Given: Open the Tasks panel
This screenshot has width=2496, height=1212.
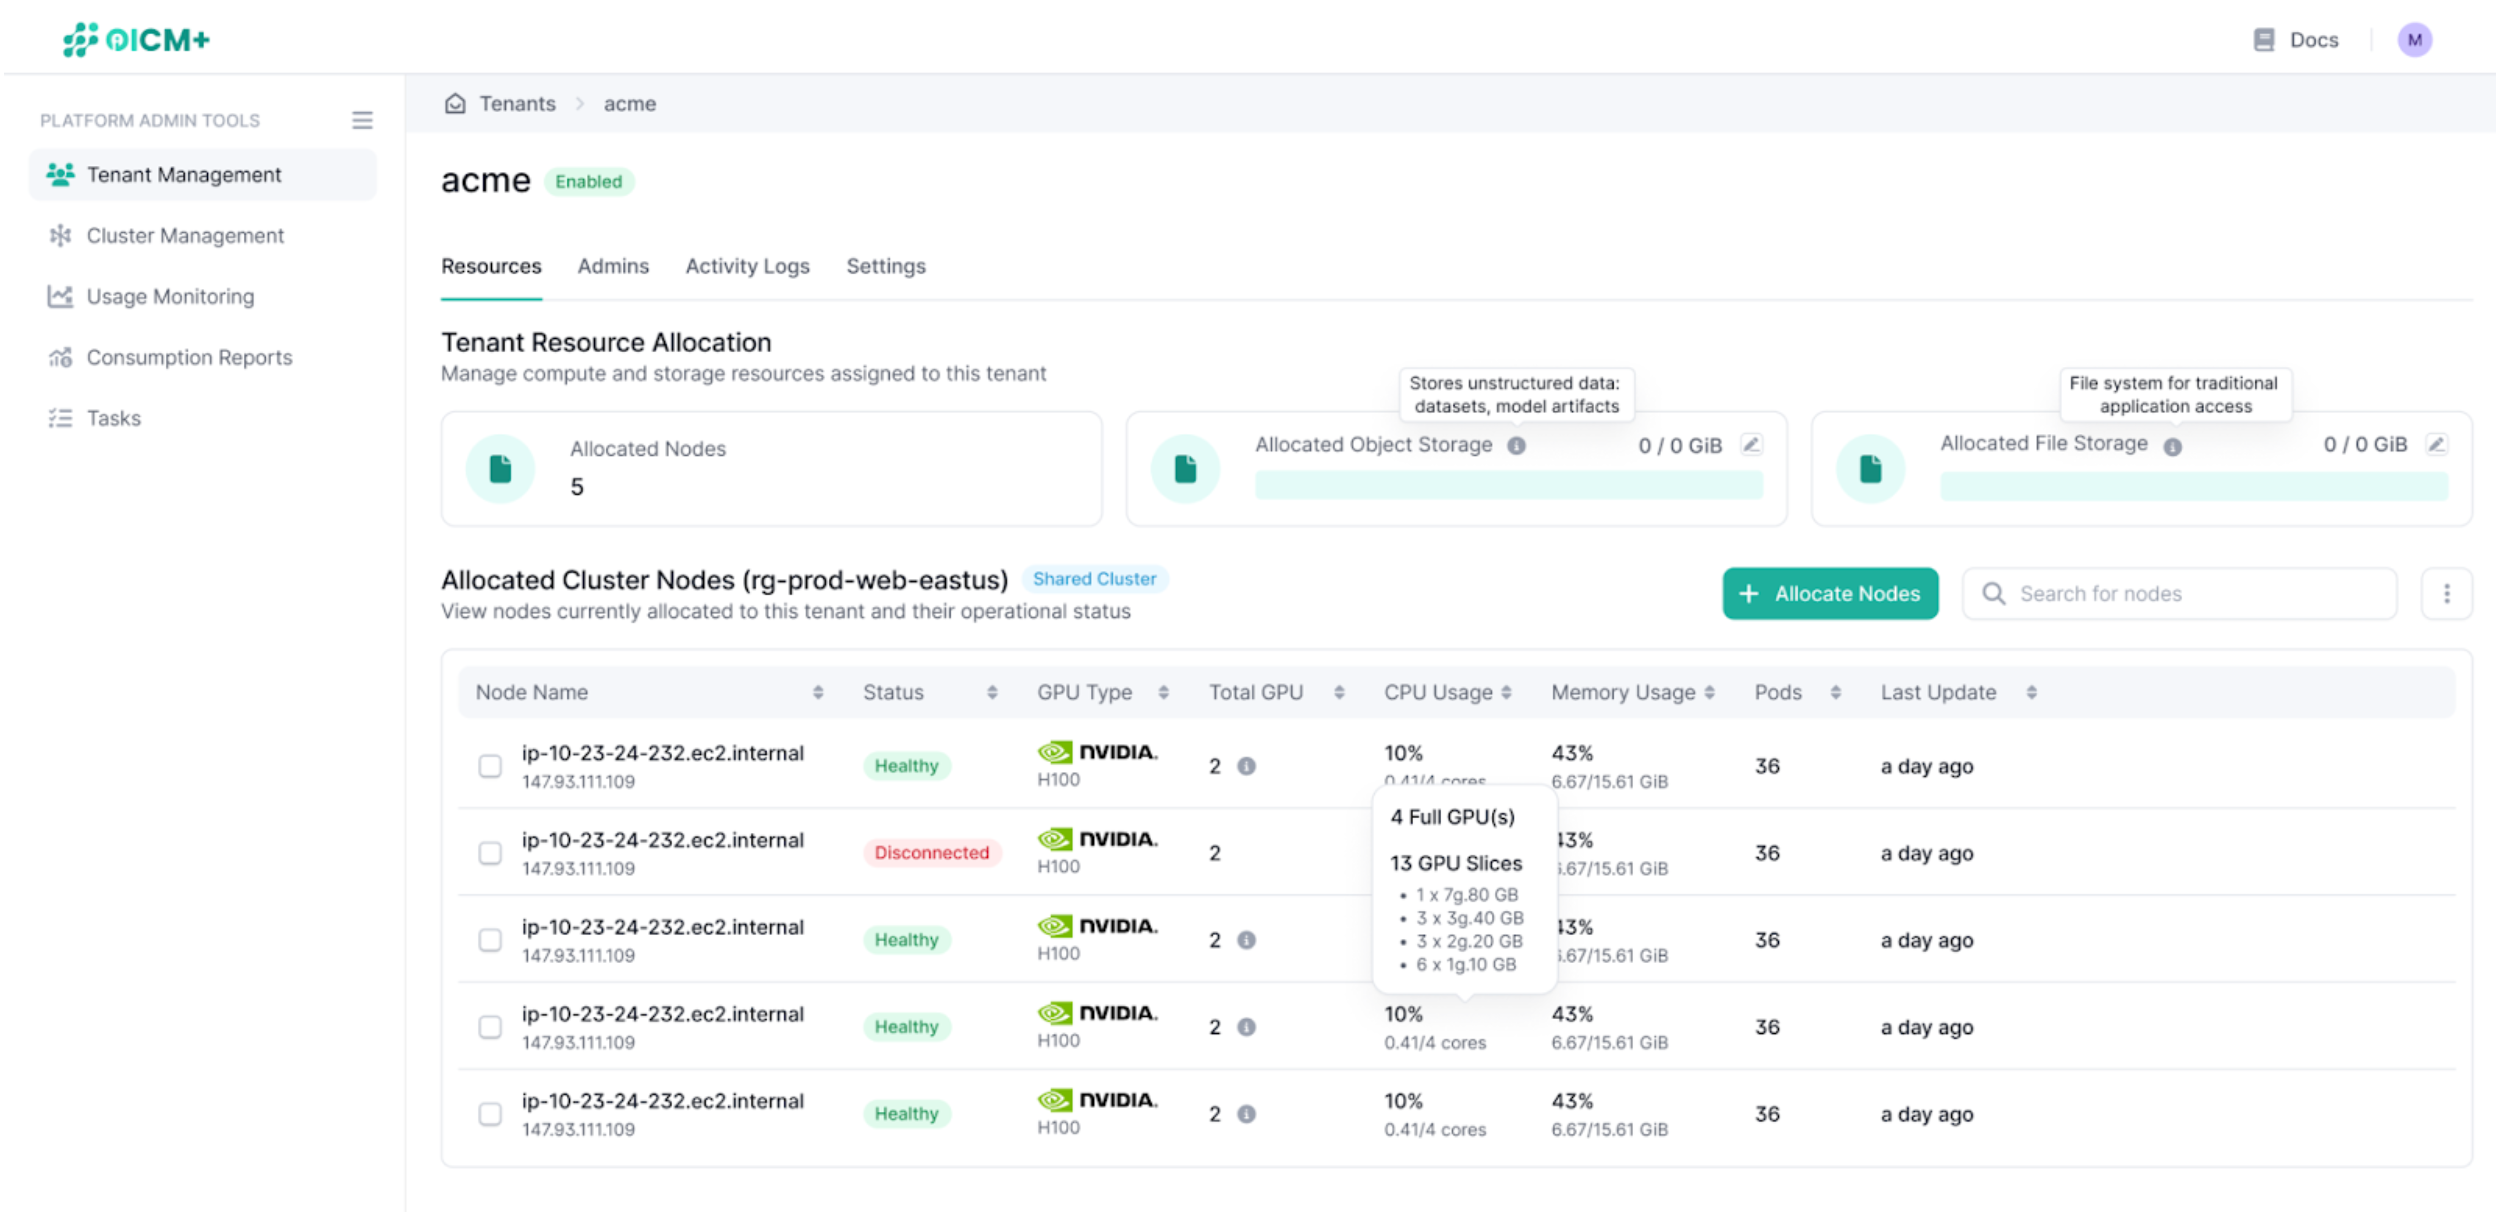Looking at the screenshot, I should click(113, 417).
